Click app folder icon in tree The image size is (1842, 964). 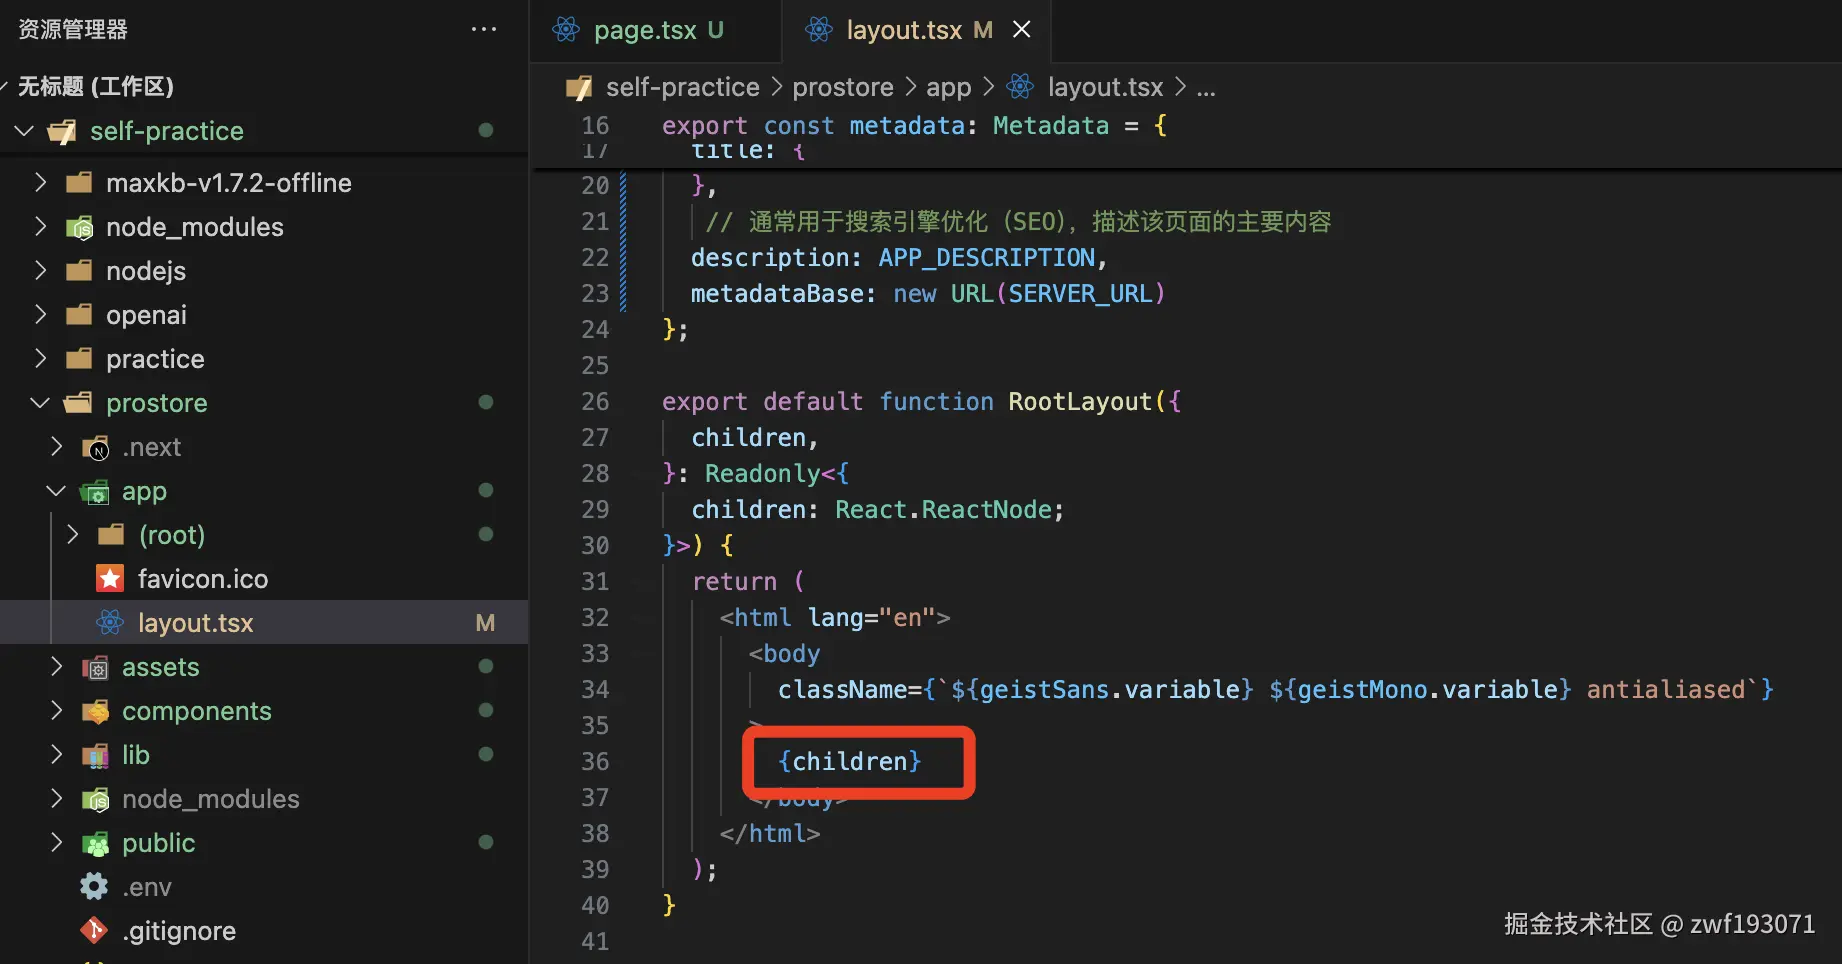(x=95, y=492)
